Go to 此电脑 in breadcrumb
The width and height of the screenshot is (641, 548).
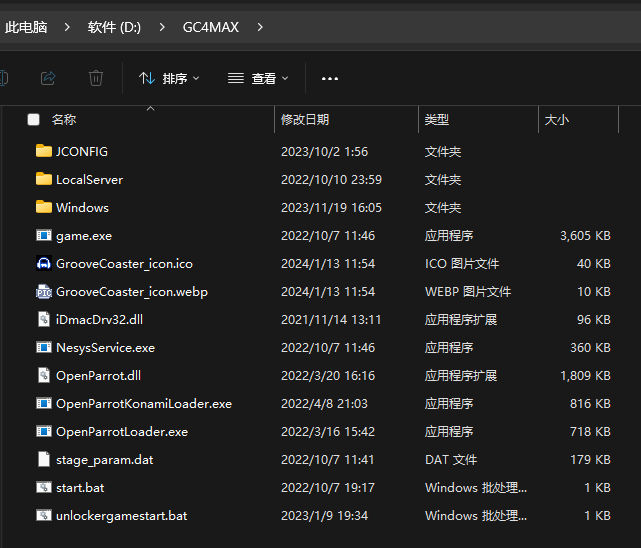pos(26,27)
